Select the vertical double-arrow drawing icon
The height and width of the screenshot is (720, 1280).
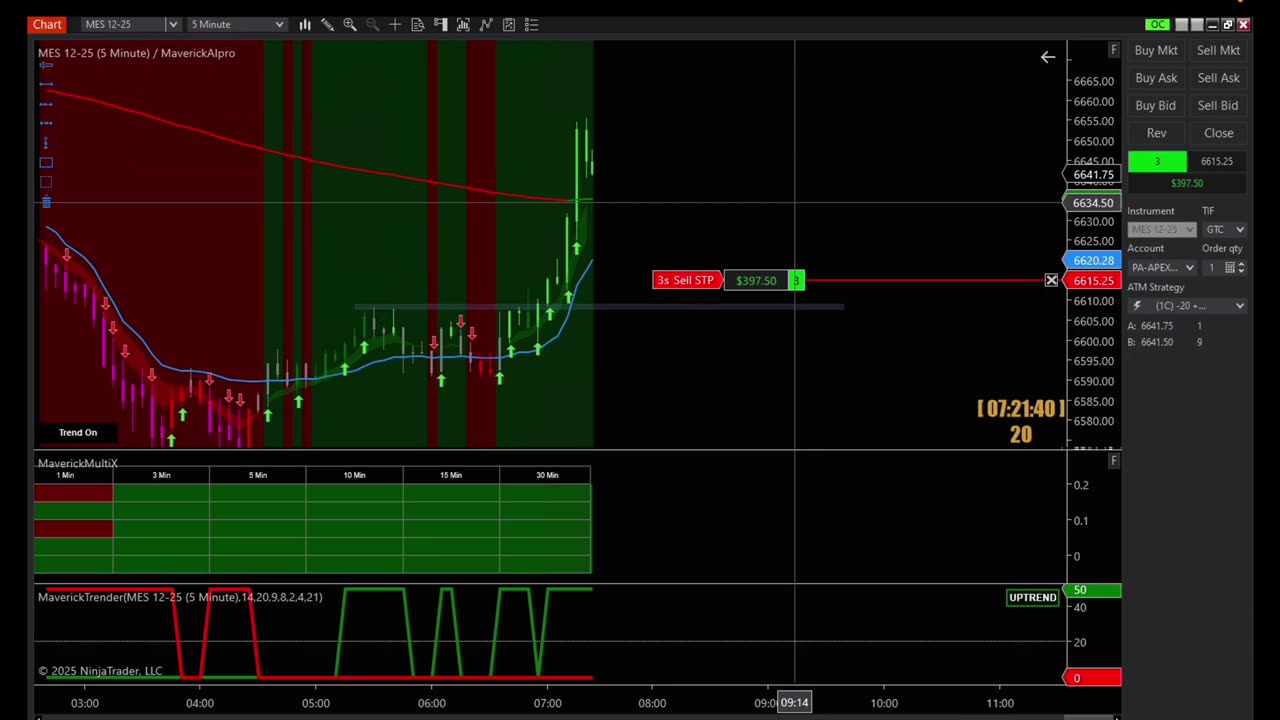tap(46, 142)
